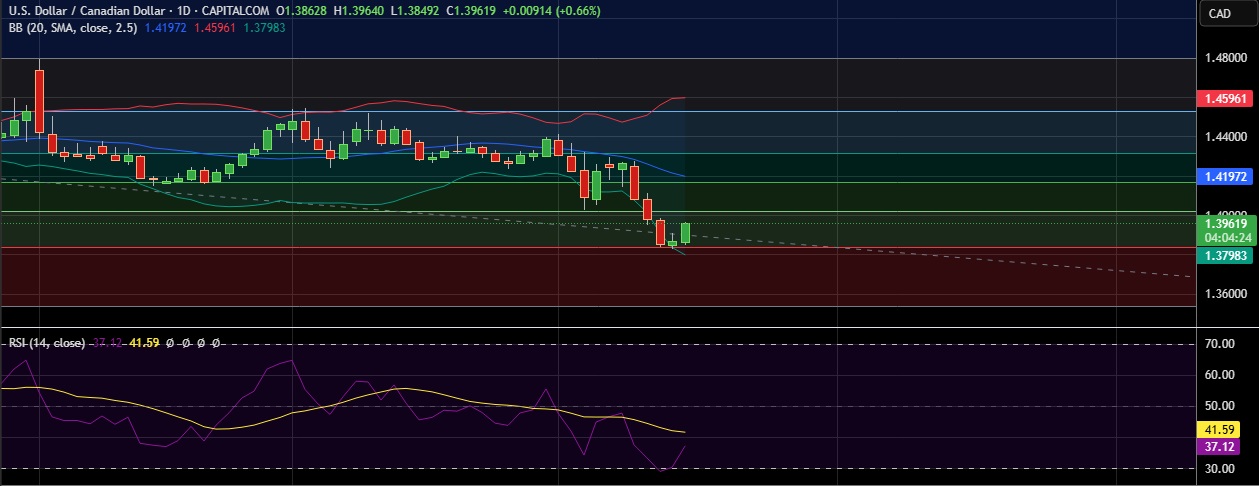The width and height of the screenshot is (1259, 486).
Task: Click the low value L1.38492 in header
Action: click(x=413, y=11)
